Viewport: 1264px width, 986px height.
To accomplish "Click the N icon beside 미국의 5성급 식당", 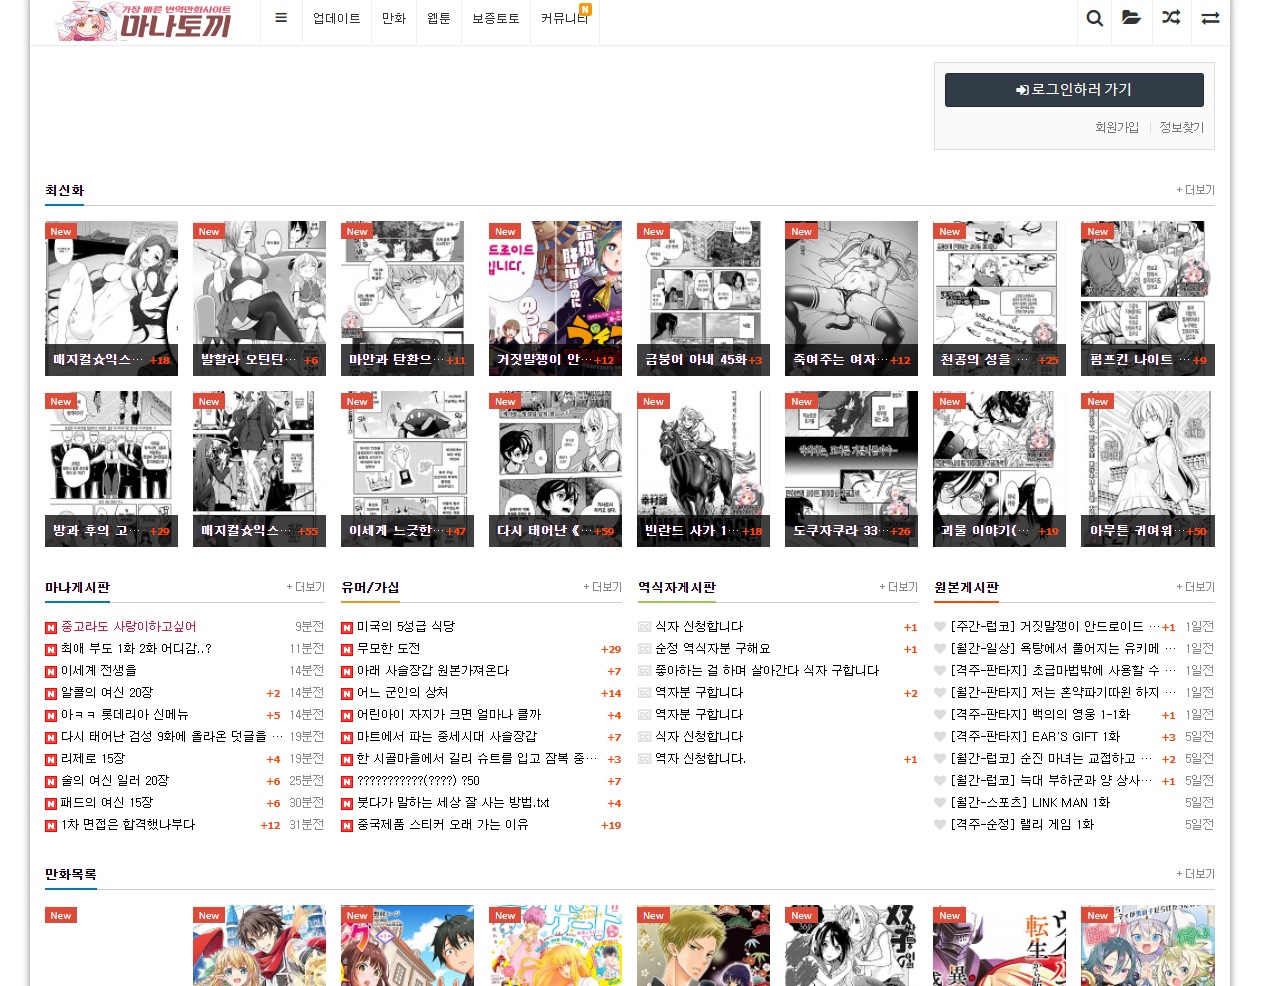I will coord(347,628).
